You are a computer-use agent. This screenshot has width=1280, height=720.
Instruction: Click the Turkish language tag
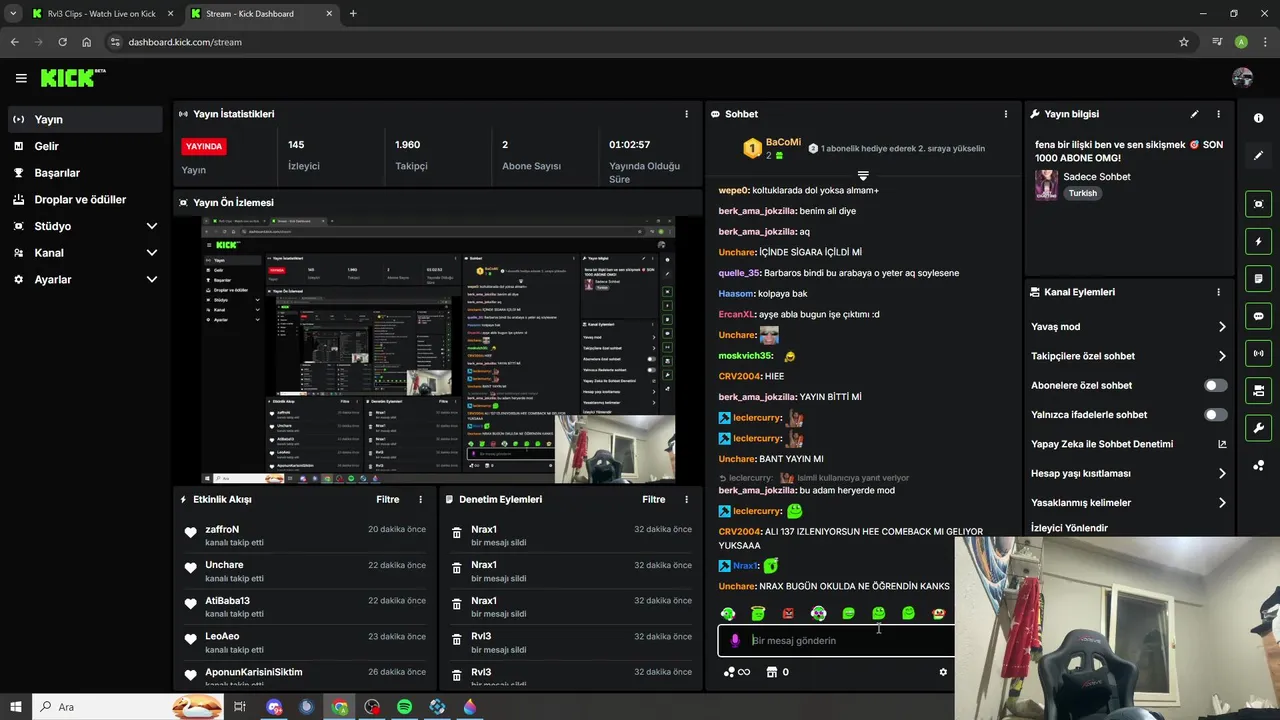point(1082,193)
